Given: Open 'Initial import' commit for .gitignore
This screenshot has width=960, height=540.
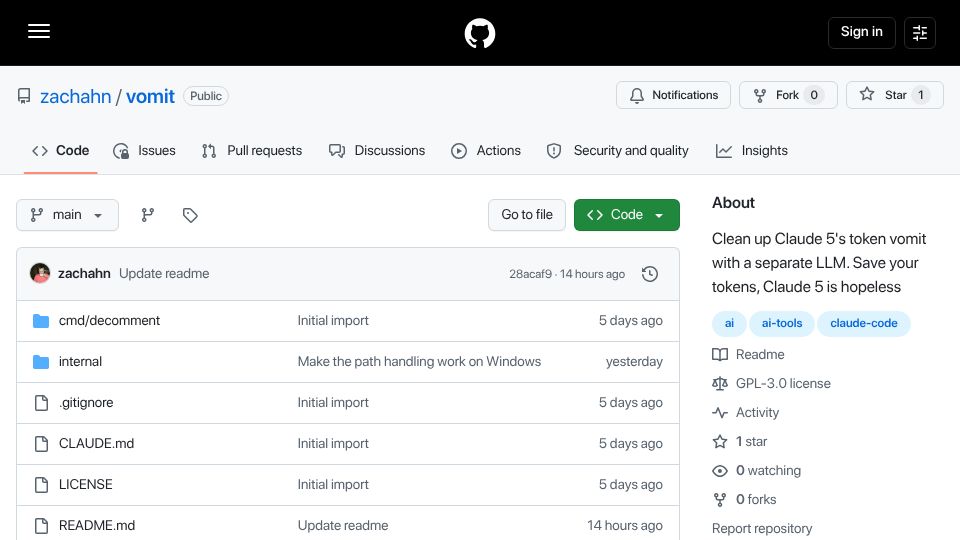Looking at the screenshot, I should pyautogui.click(x=333, y=403).
